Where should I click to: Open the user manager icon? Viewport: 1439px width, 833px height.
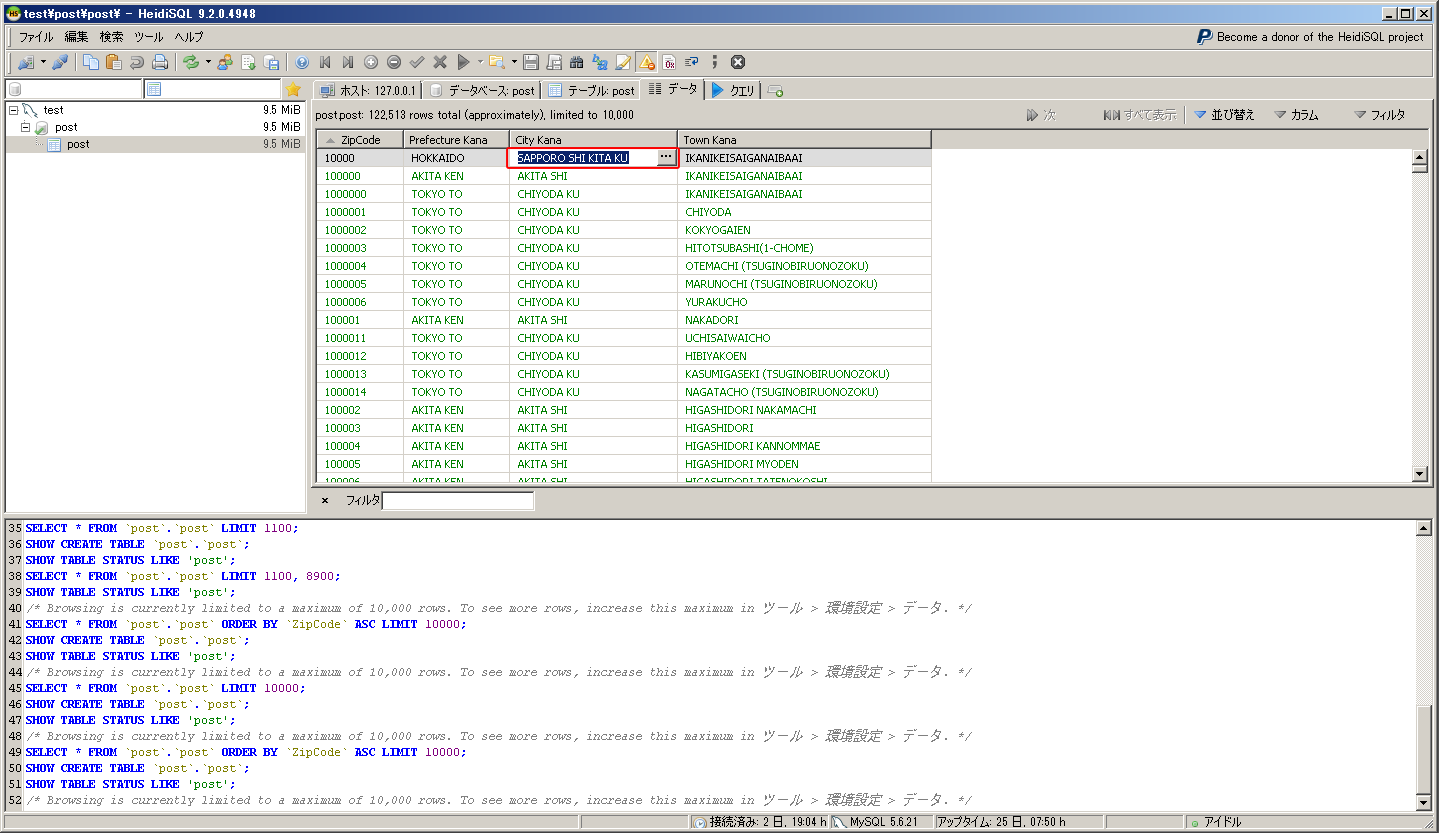pyautogui.click(x=224, y=62)
